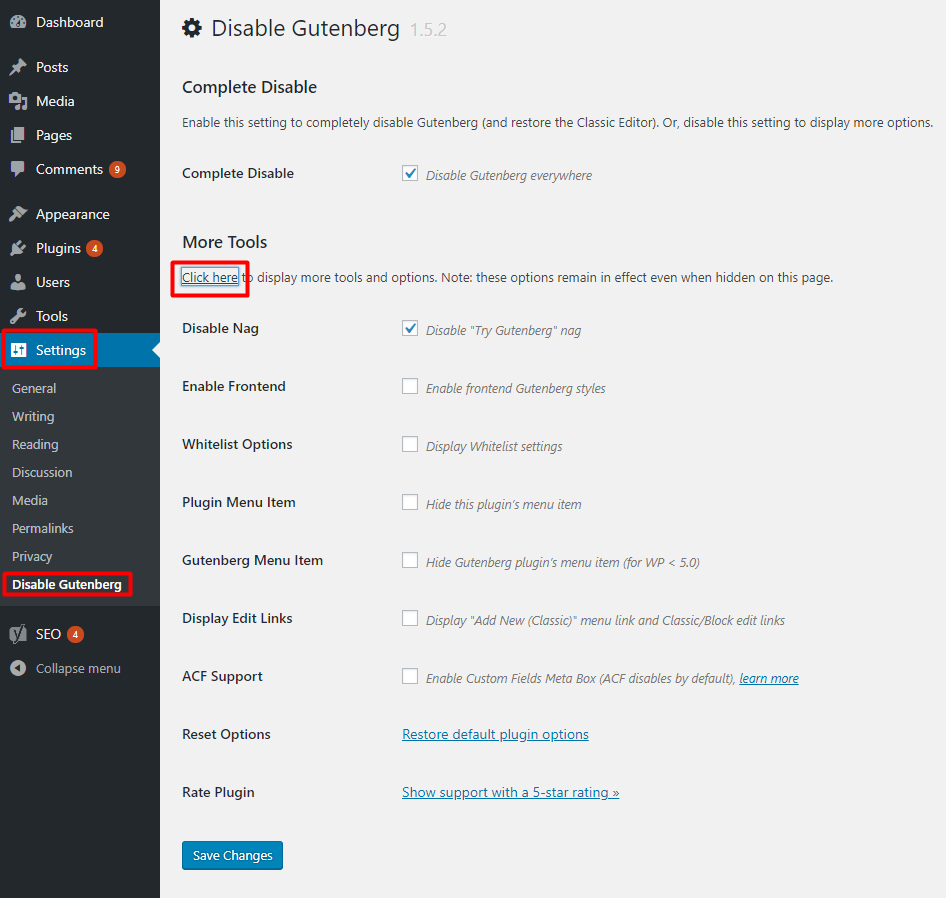Click the Posts pushpin icon
Viewport: 946px width, 898px height.
pos(18,67)
